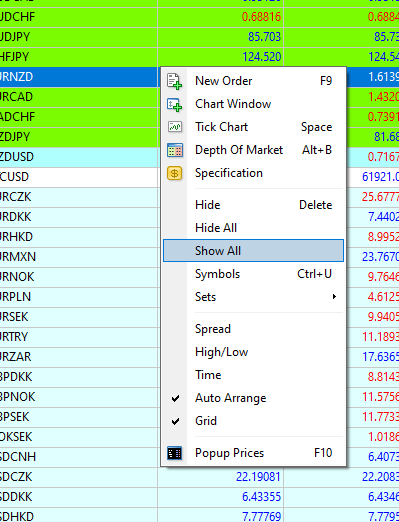399x522 pixels.
Task: Select the SDDKK symbol row
Action: pyautogui.click(x=199, y=497)
